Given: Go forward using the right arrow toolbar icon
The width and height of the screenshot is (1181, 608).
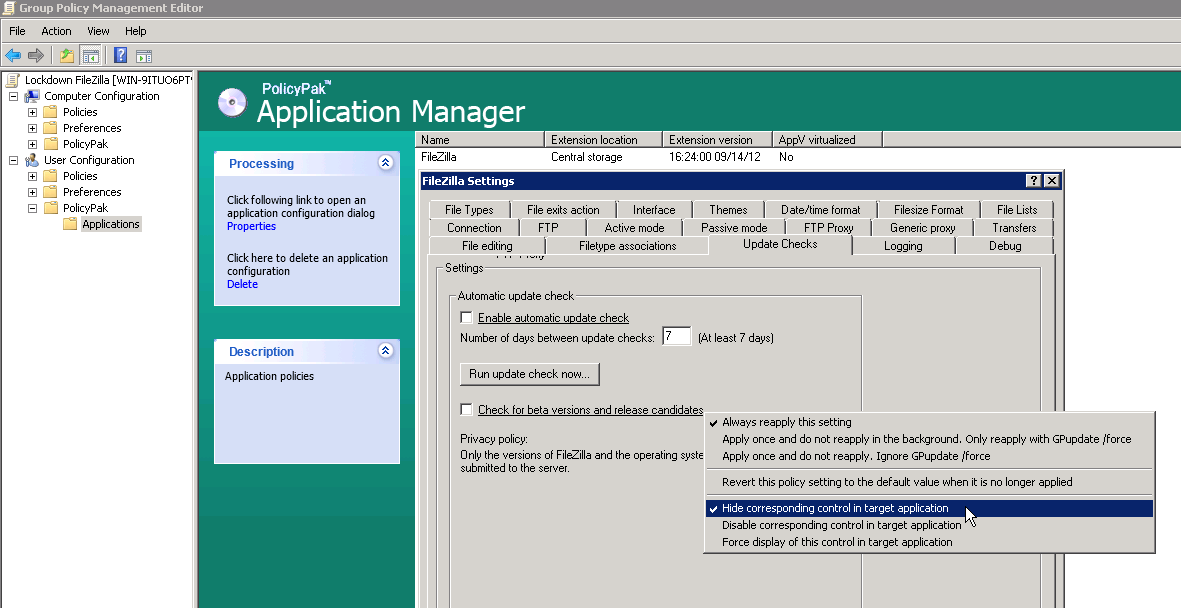Looking at the screenshot, I should pos(35,56).
